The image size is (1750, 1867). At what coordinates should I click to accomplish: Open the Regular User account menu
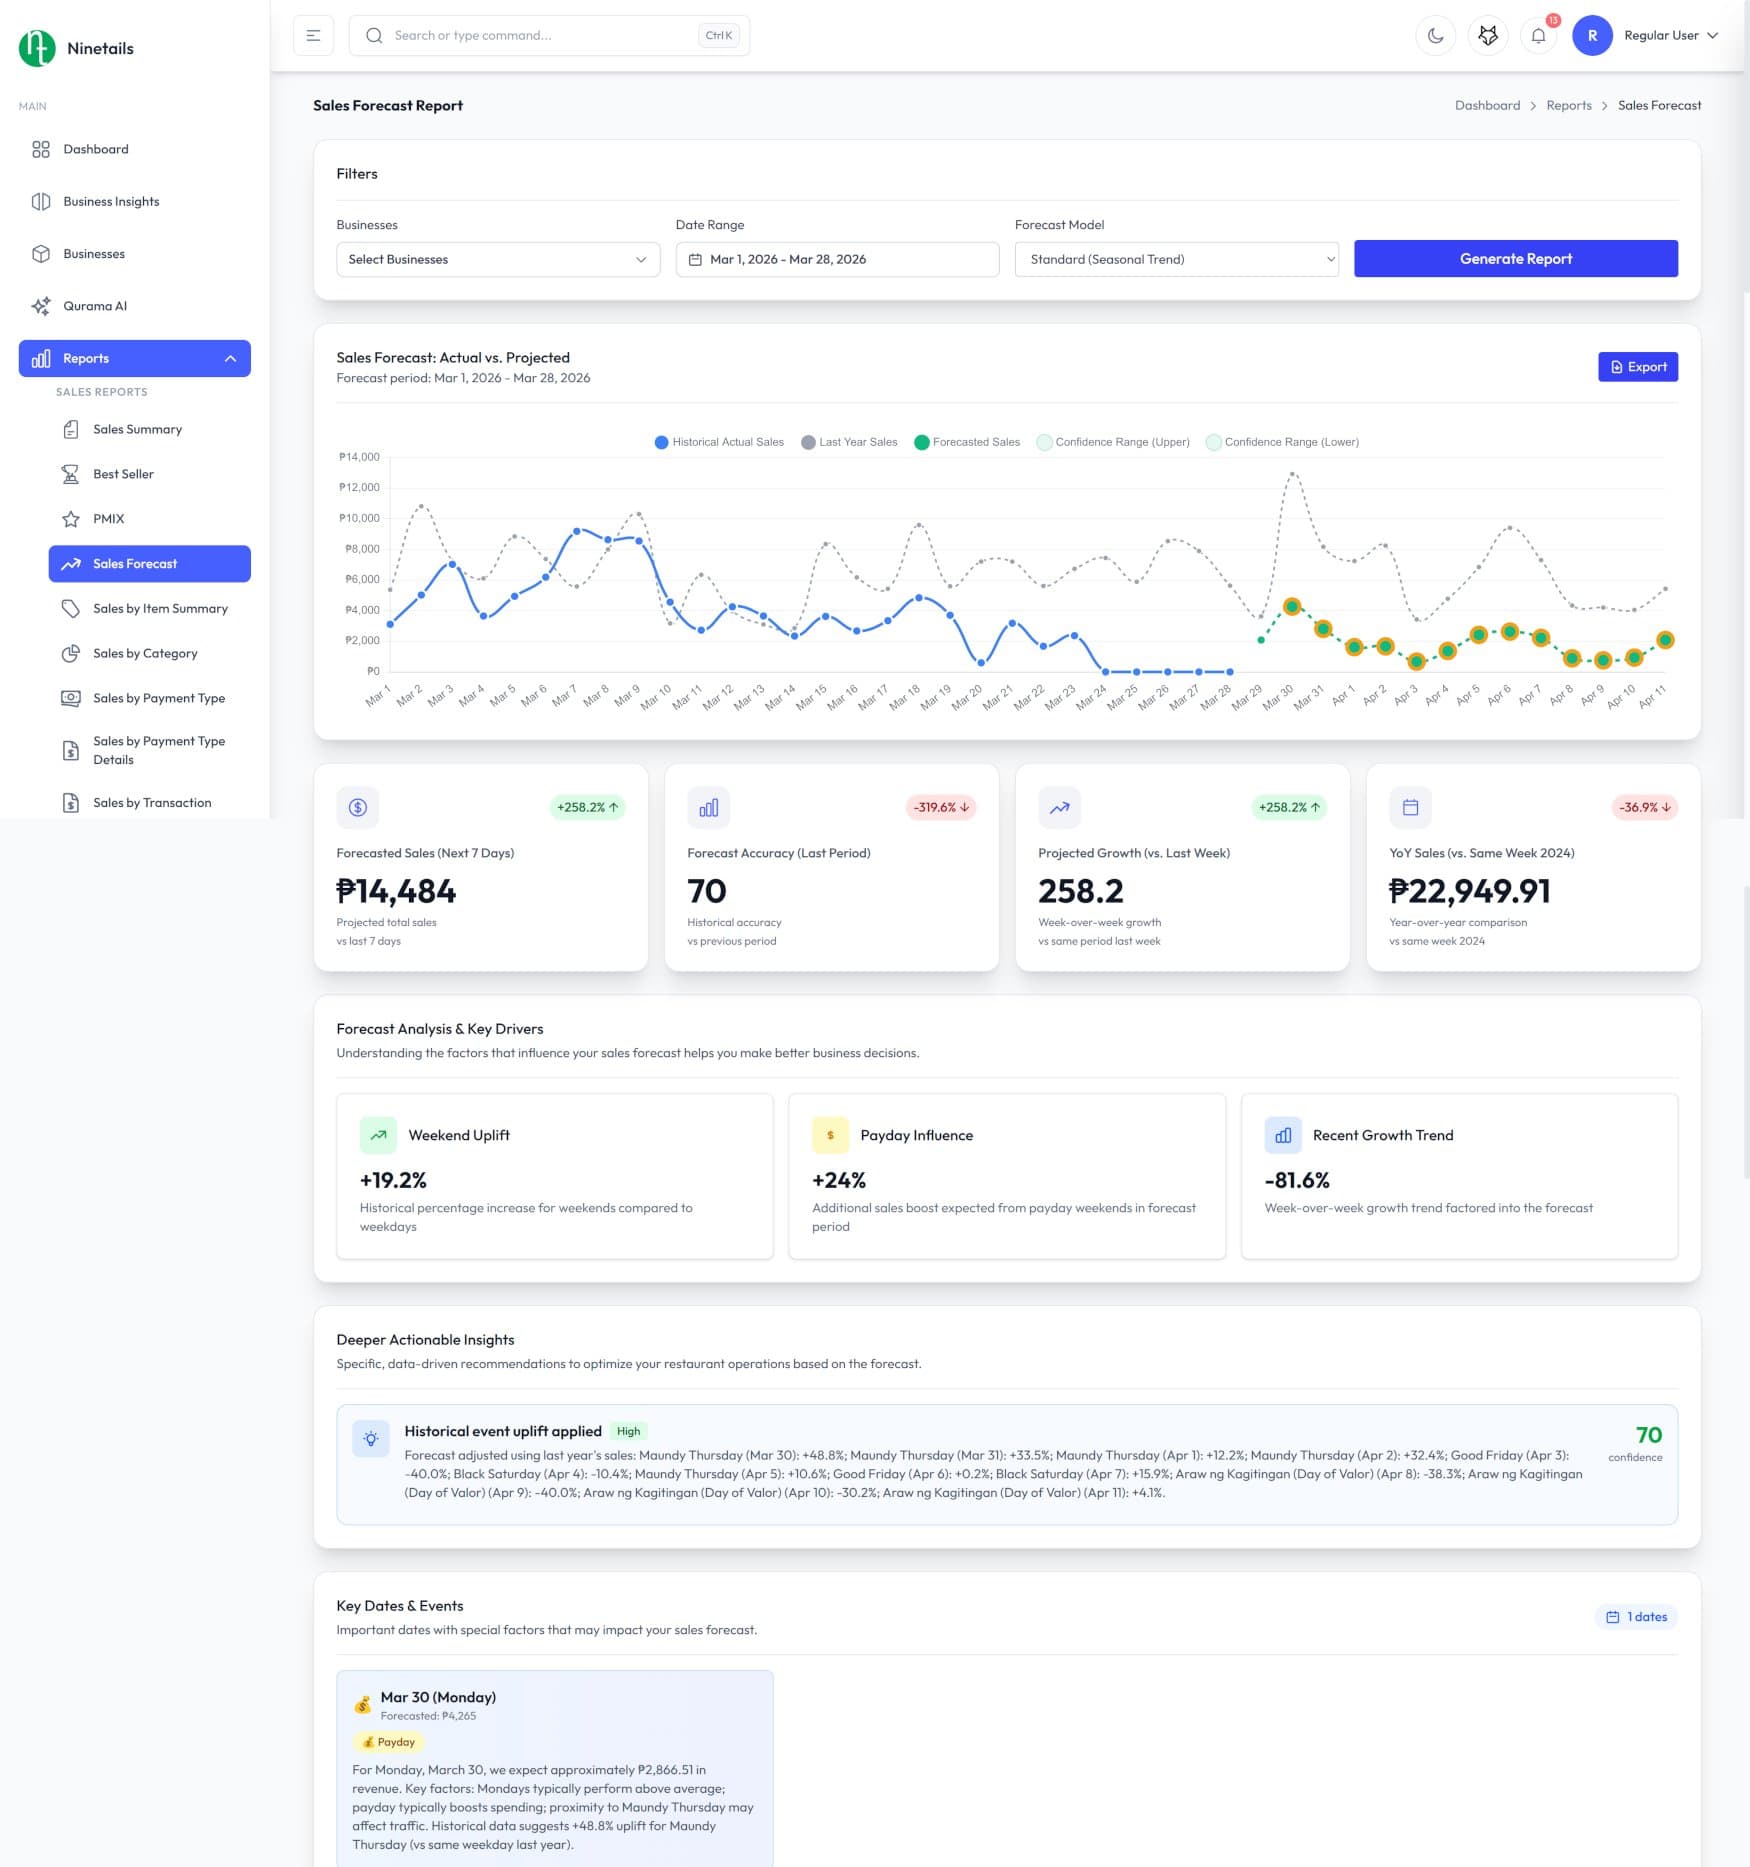coord(1661,35)
